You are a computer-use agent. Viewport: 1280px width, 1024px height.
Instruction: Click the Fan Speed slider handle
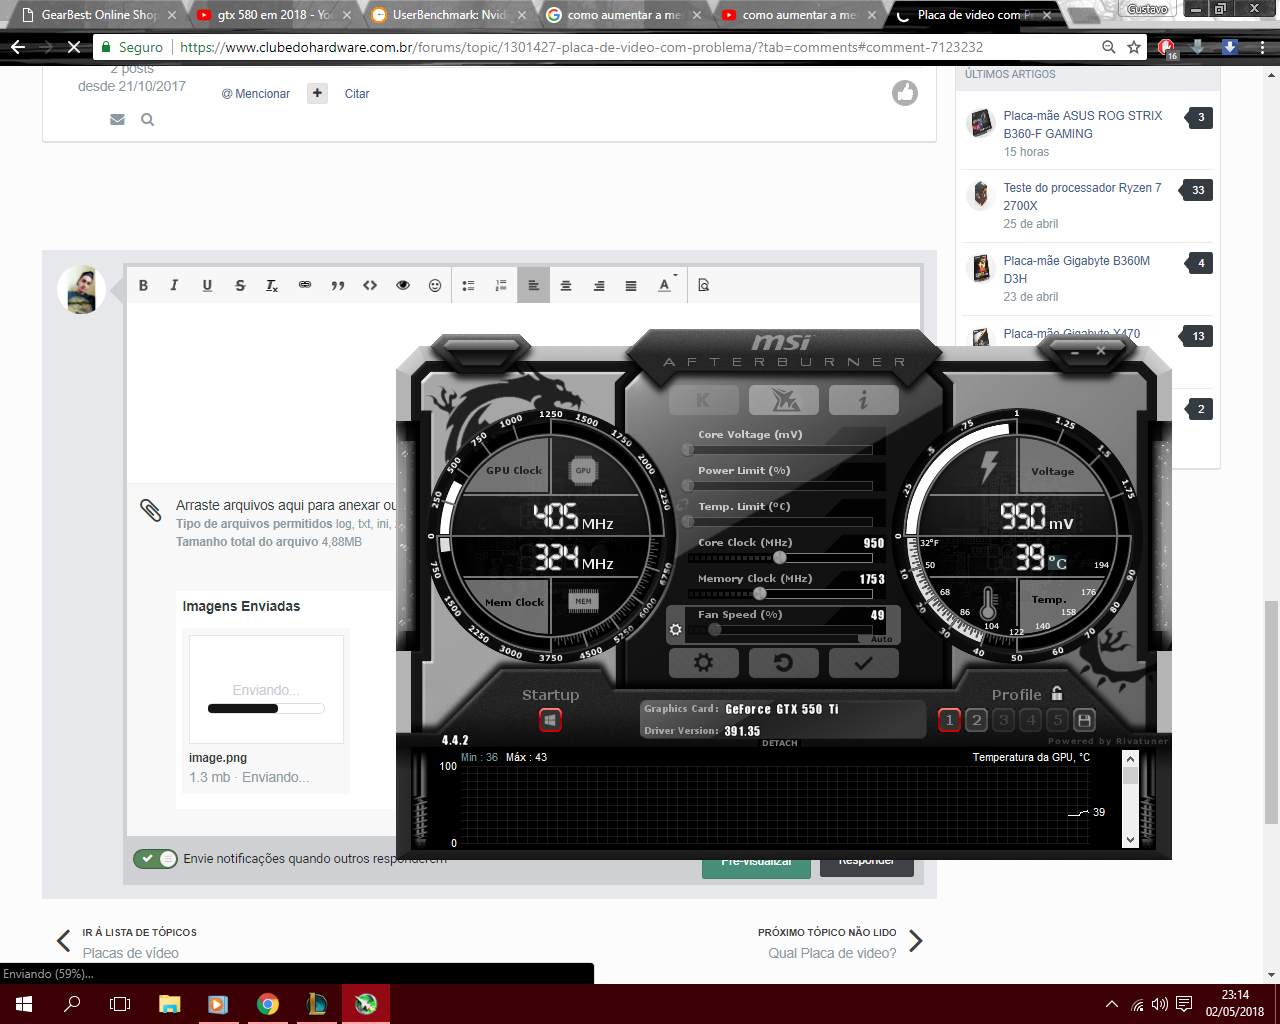tap(714, 630)
